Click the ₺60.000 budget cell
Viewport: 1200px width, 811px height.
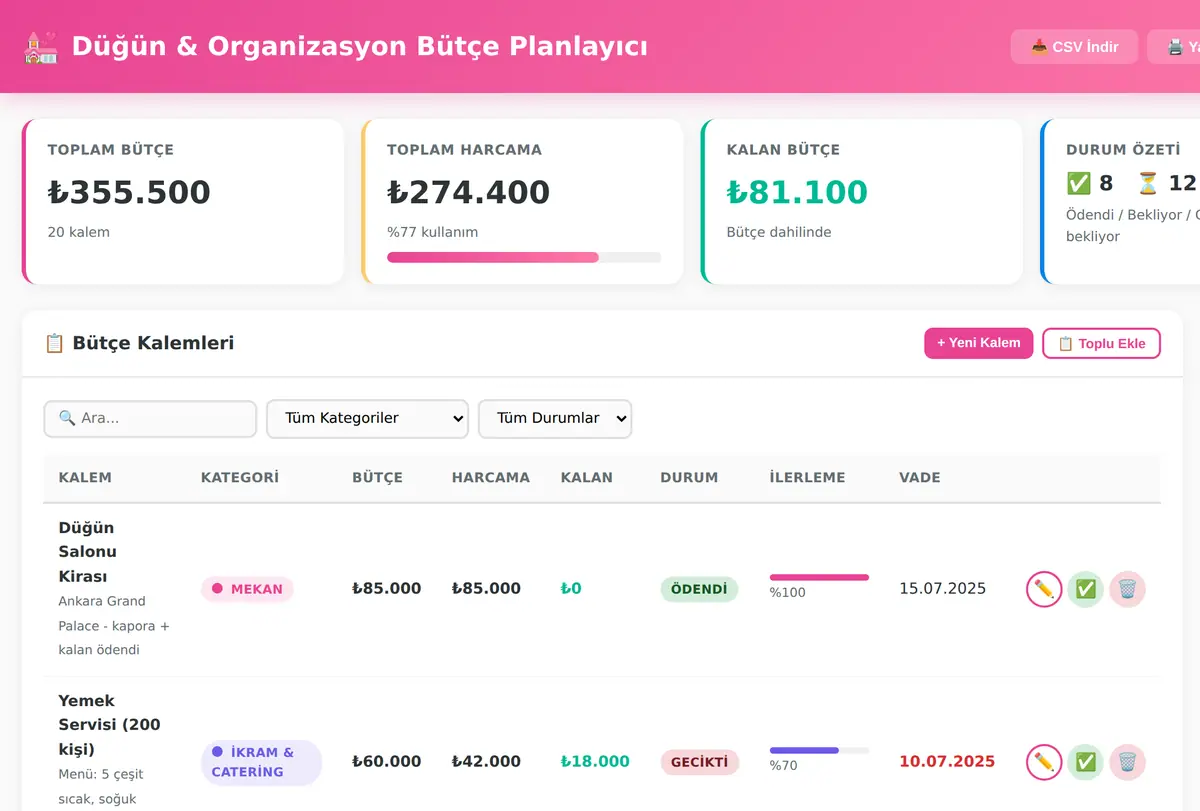click(387, 762)
